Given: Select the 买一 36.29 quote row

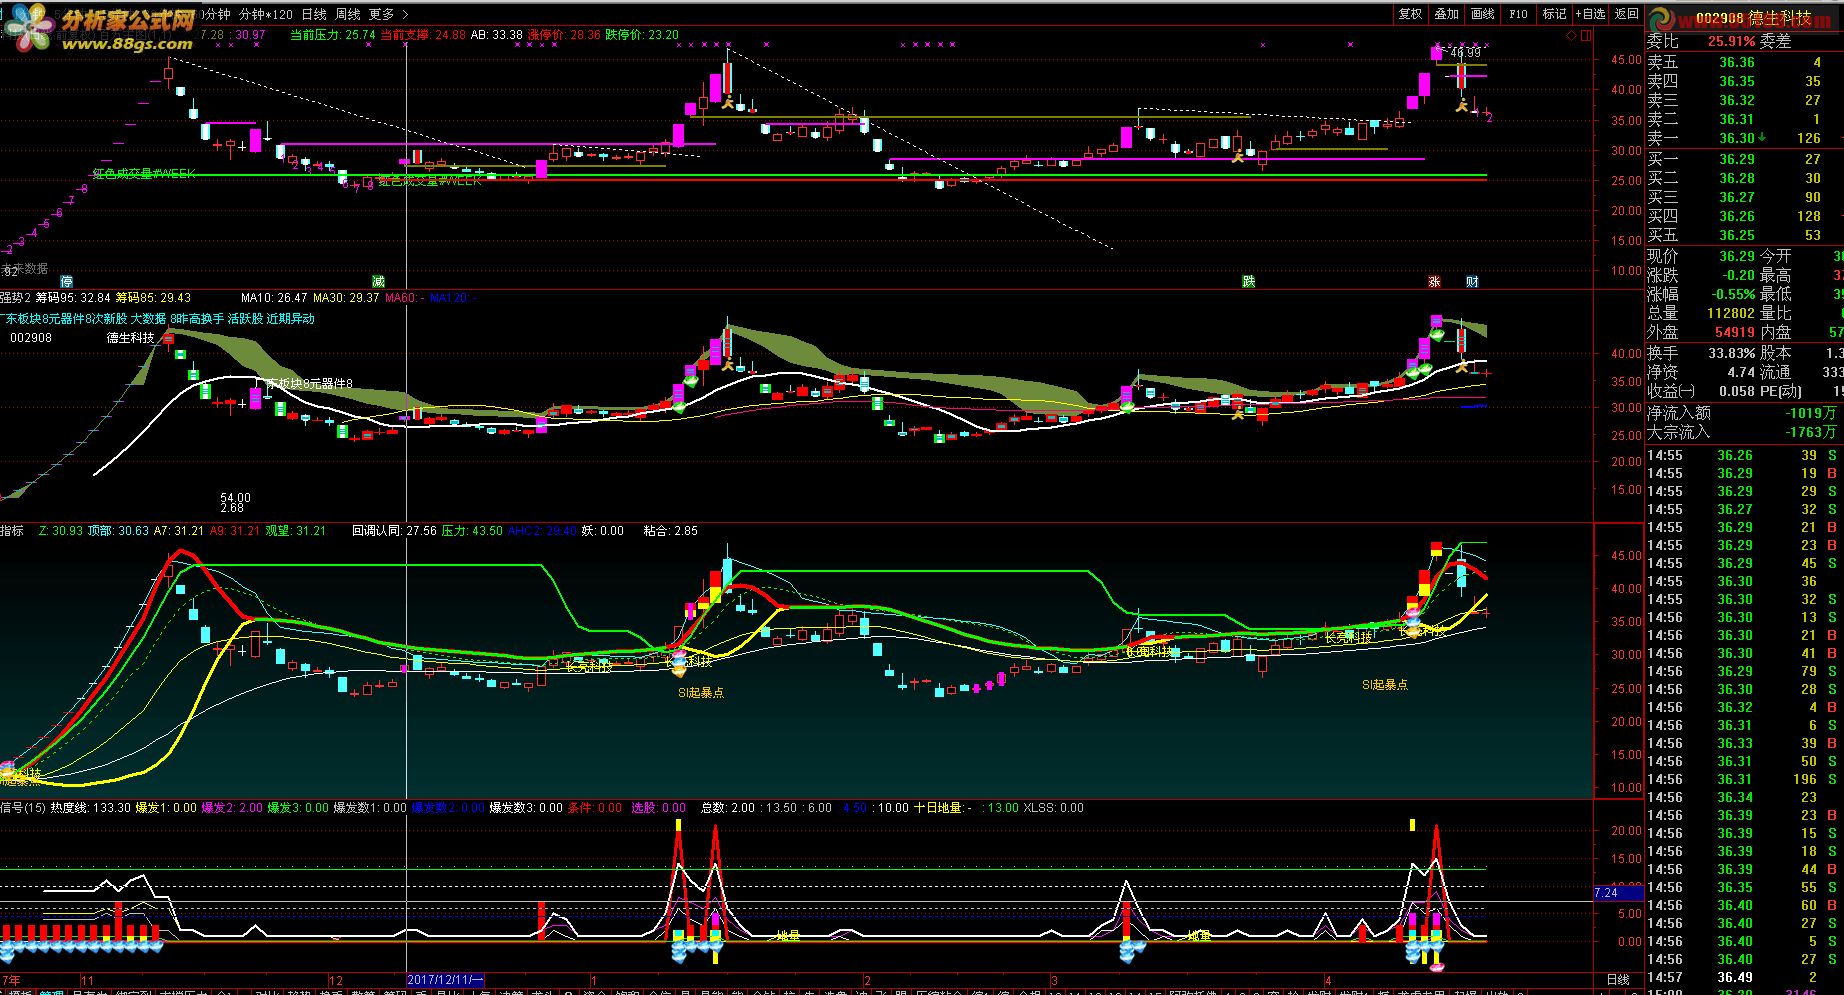Looking at the screenshot, I should 1745,159.
